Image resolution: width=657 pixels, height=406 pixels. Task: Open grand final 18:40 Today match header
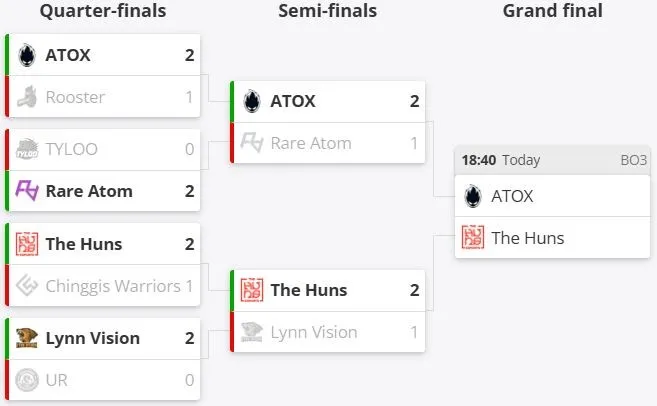coord(553,160)
